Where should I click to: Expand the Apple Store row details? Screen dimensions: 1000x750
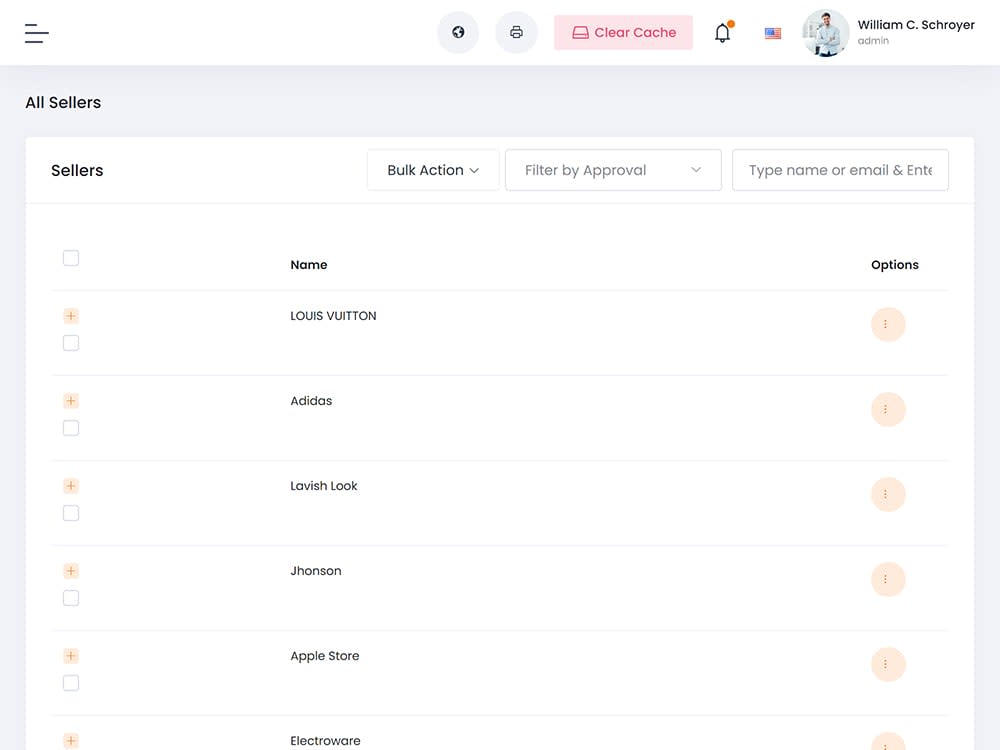[x=71, y=656]
